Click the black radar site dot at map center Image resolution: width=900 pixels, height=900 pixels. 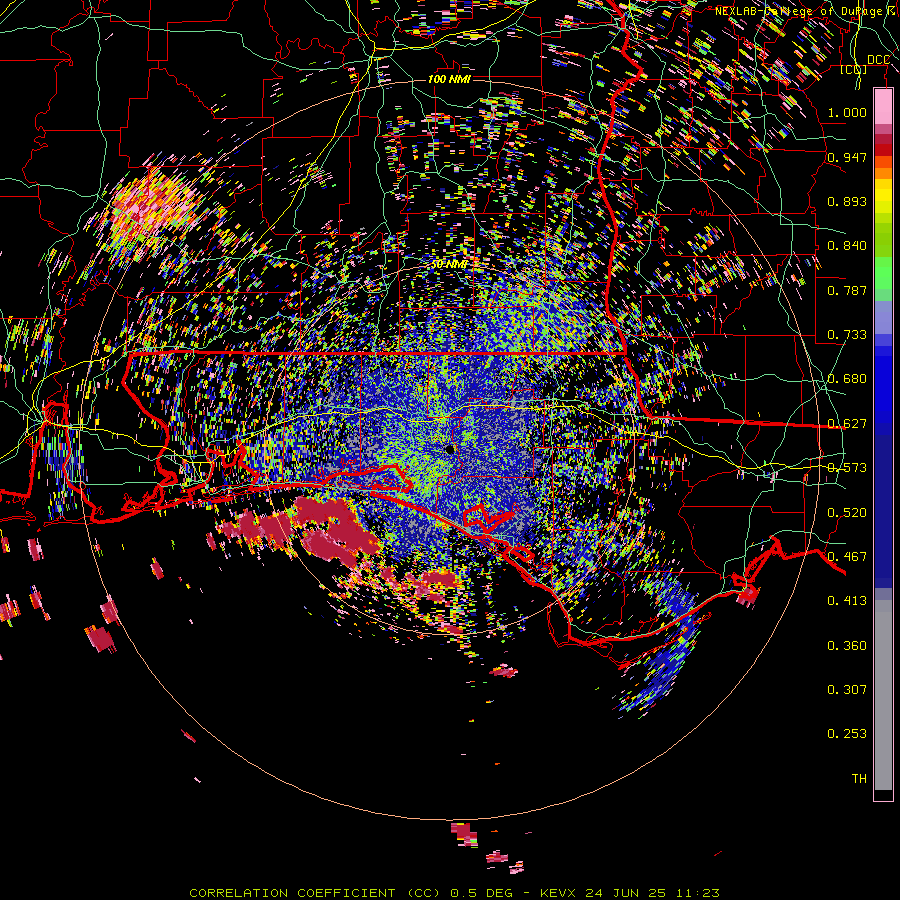point(450,449)
